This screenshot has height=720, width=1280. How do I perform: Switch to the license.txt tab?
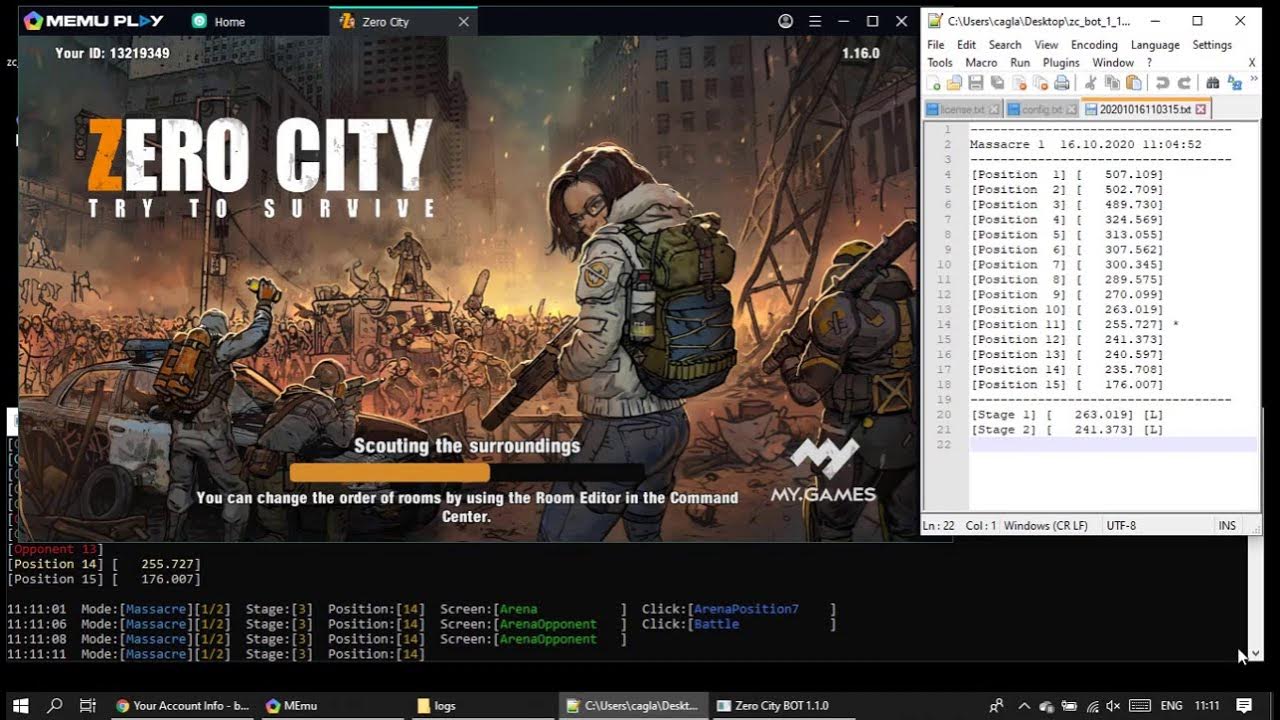(x=963, y=109)
